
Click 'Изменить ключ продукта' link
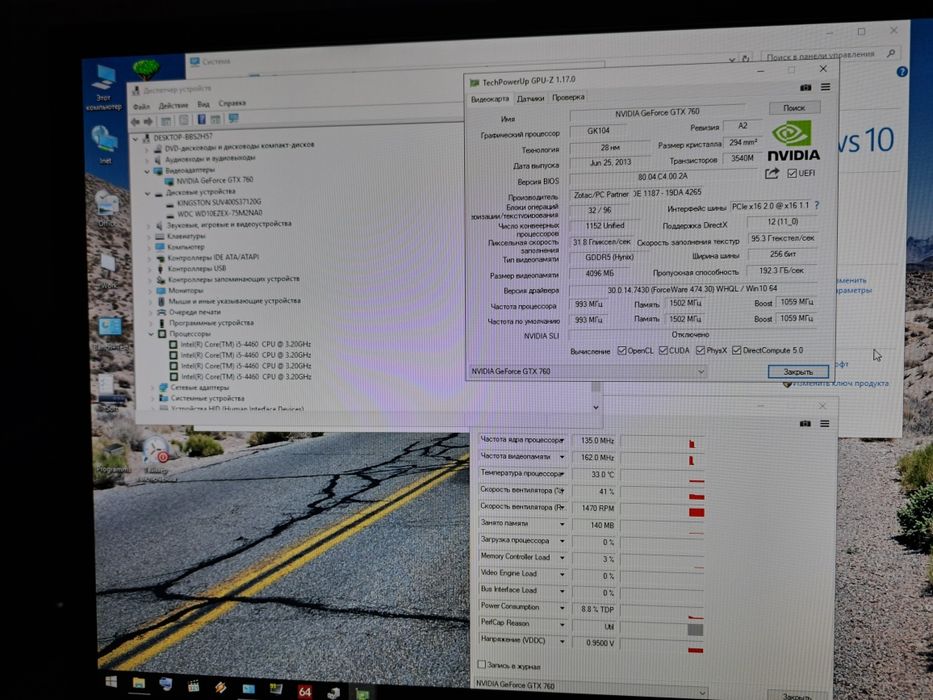click(841, 383)
